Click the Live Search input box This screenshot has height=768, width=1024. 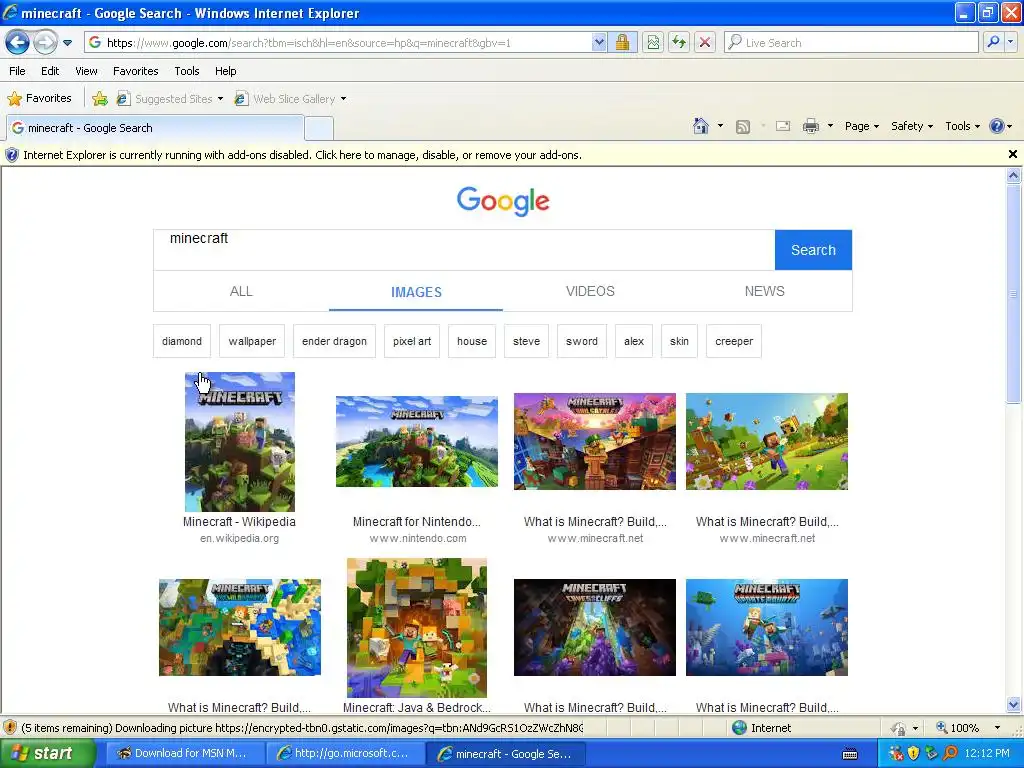click(850, 43)
